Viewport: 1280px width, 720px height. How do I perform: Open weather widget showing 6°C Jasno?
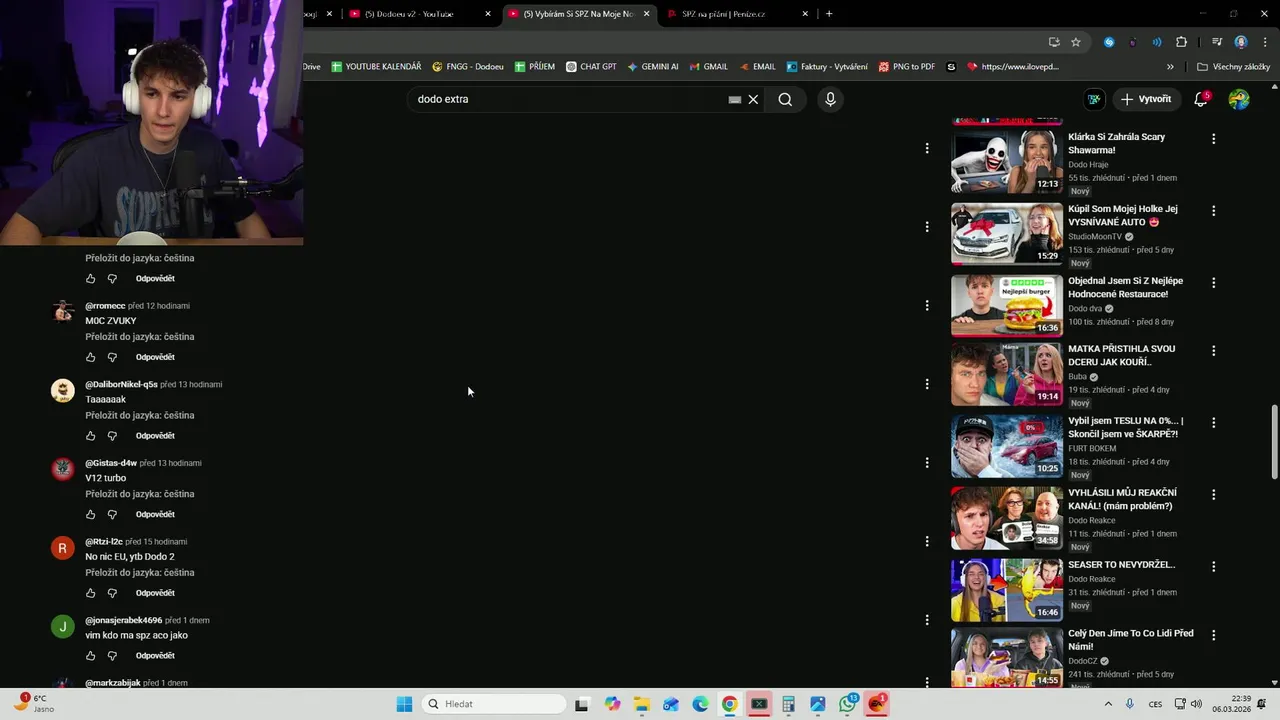click(x=32, y=704)
